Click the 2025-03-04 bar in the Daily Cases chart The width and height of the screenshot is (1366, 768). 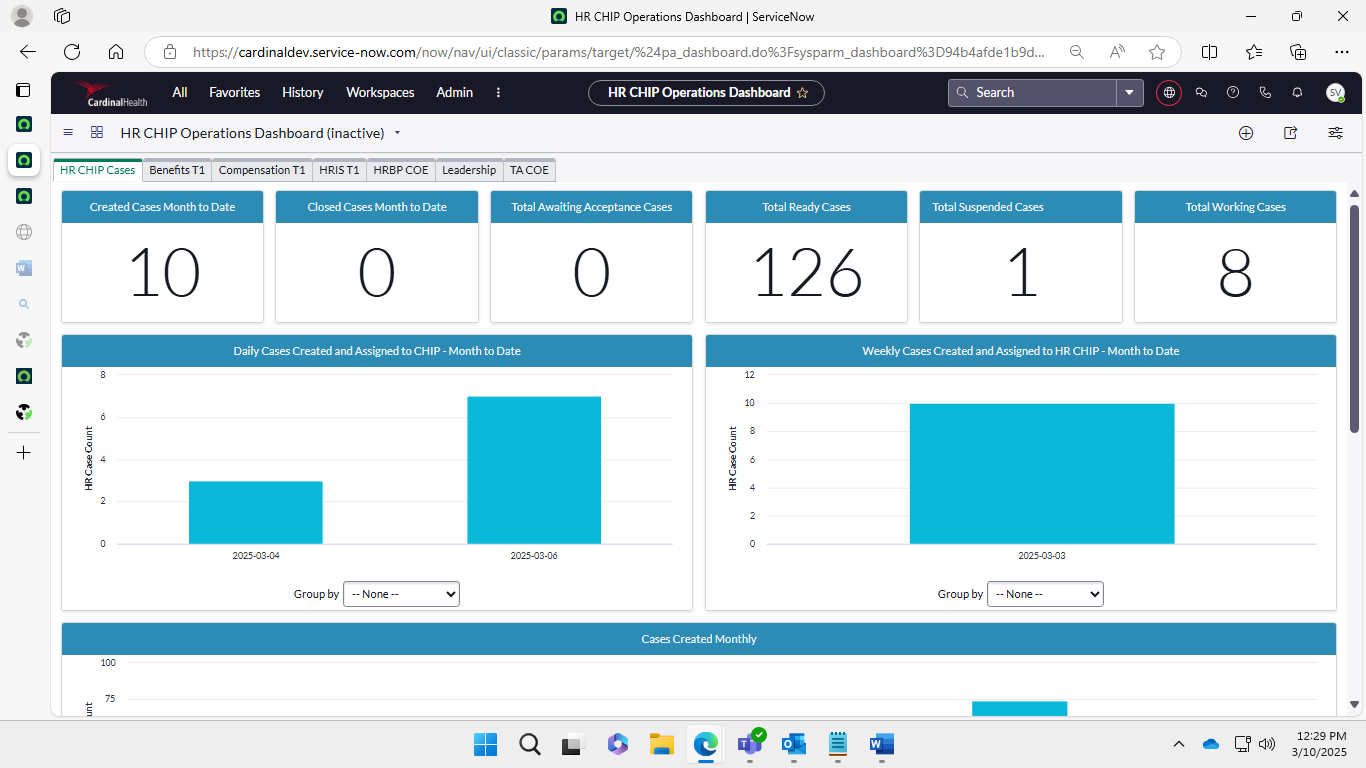pos(255,513)
